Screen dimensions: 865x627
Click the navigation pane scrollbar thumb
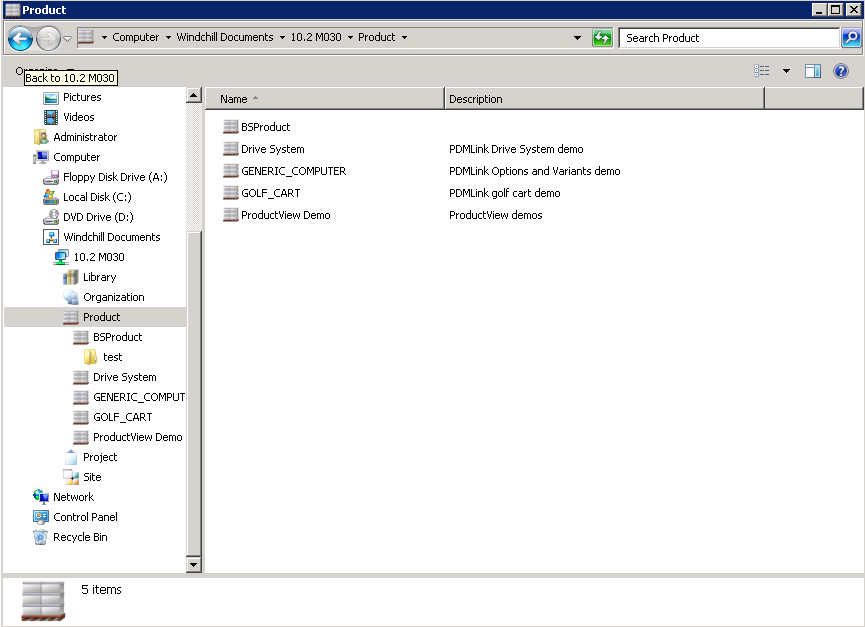[194, 393]
